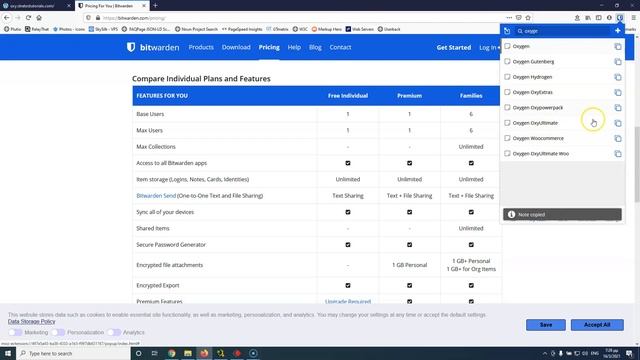Select the Pricing For You Bitwarden tab

pos(111,6)
